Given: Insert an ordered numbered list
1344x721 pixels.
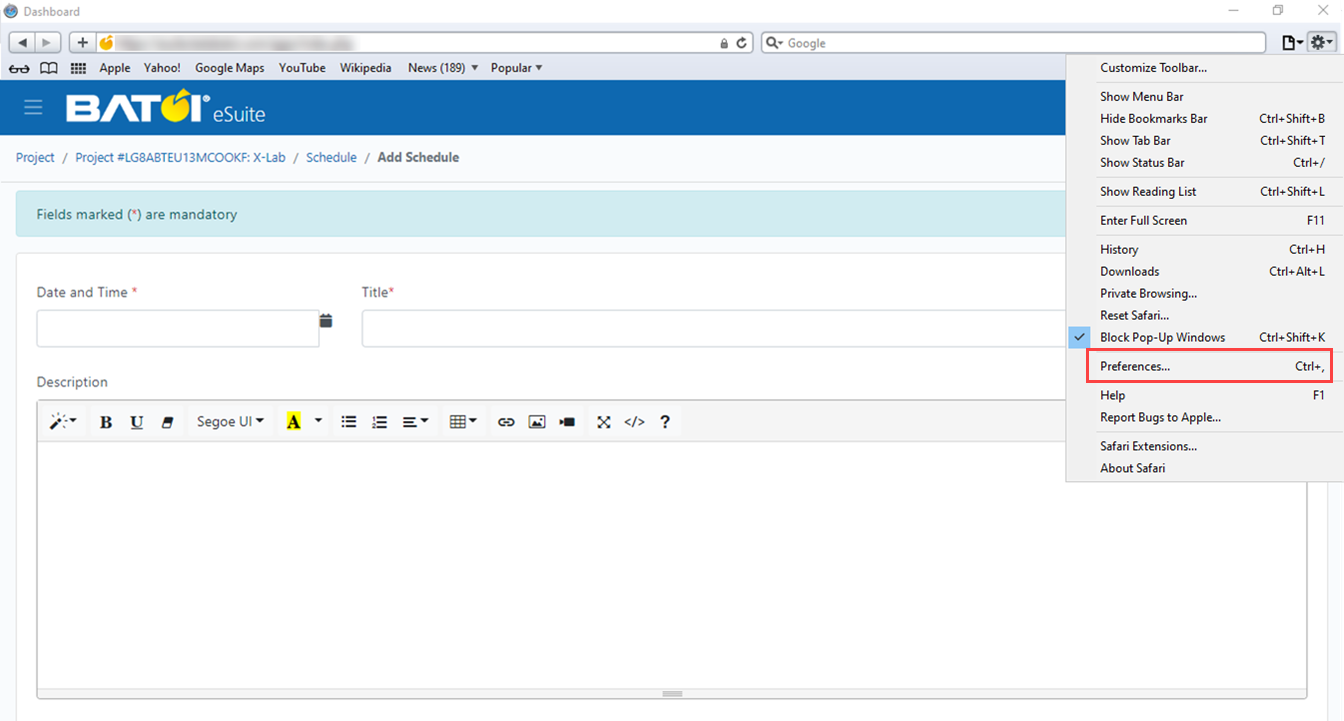Looking at the screenshot, I should pos(380,422).
